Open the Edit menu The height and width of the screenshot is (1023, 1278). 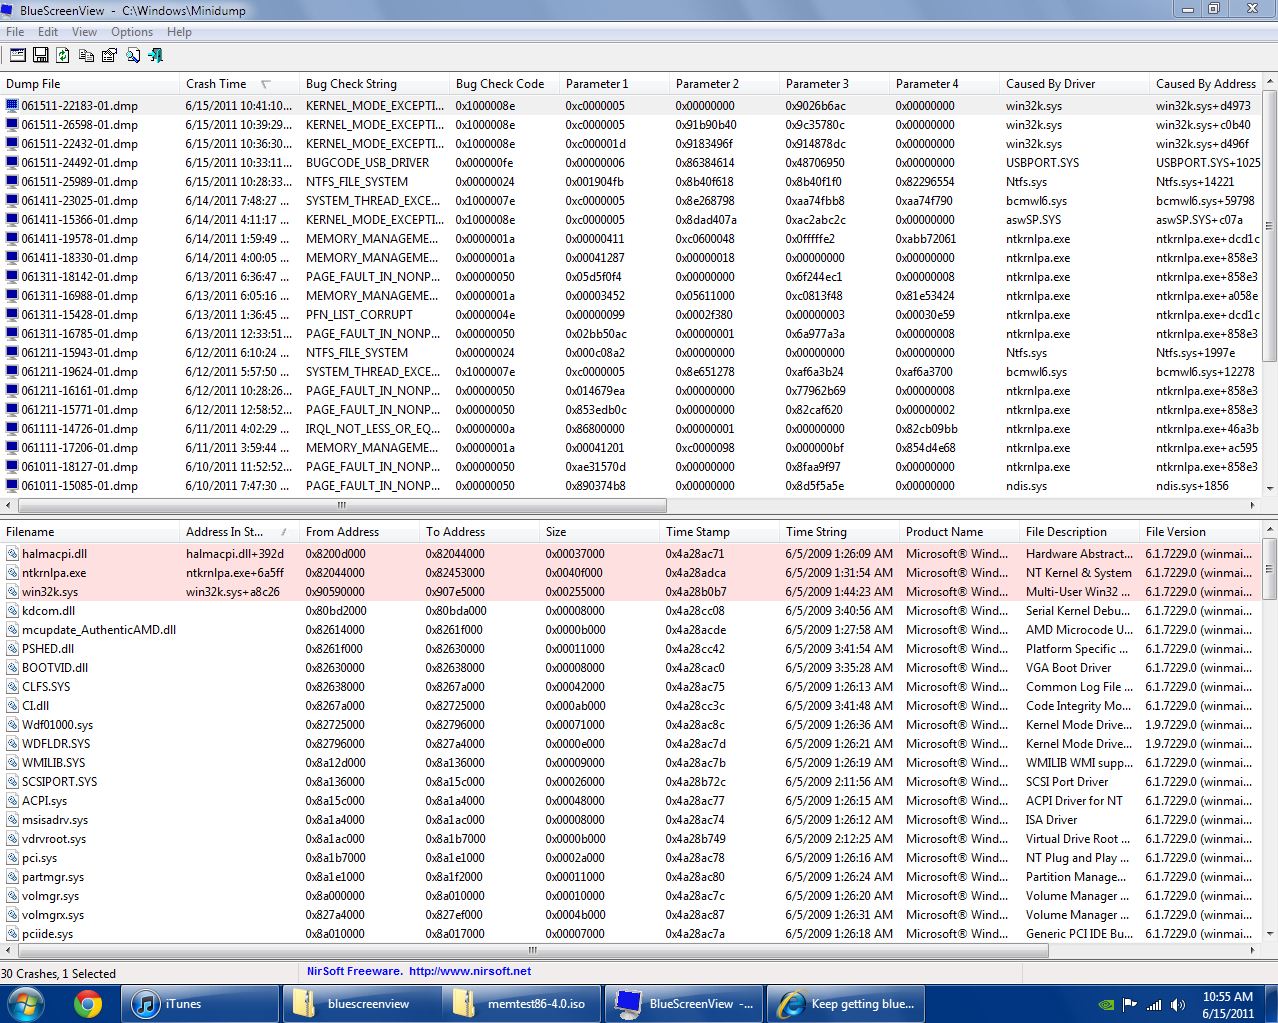[48, 32]
